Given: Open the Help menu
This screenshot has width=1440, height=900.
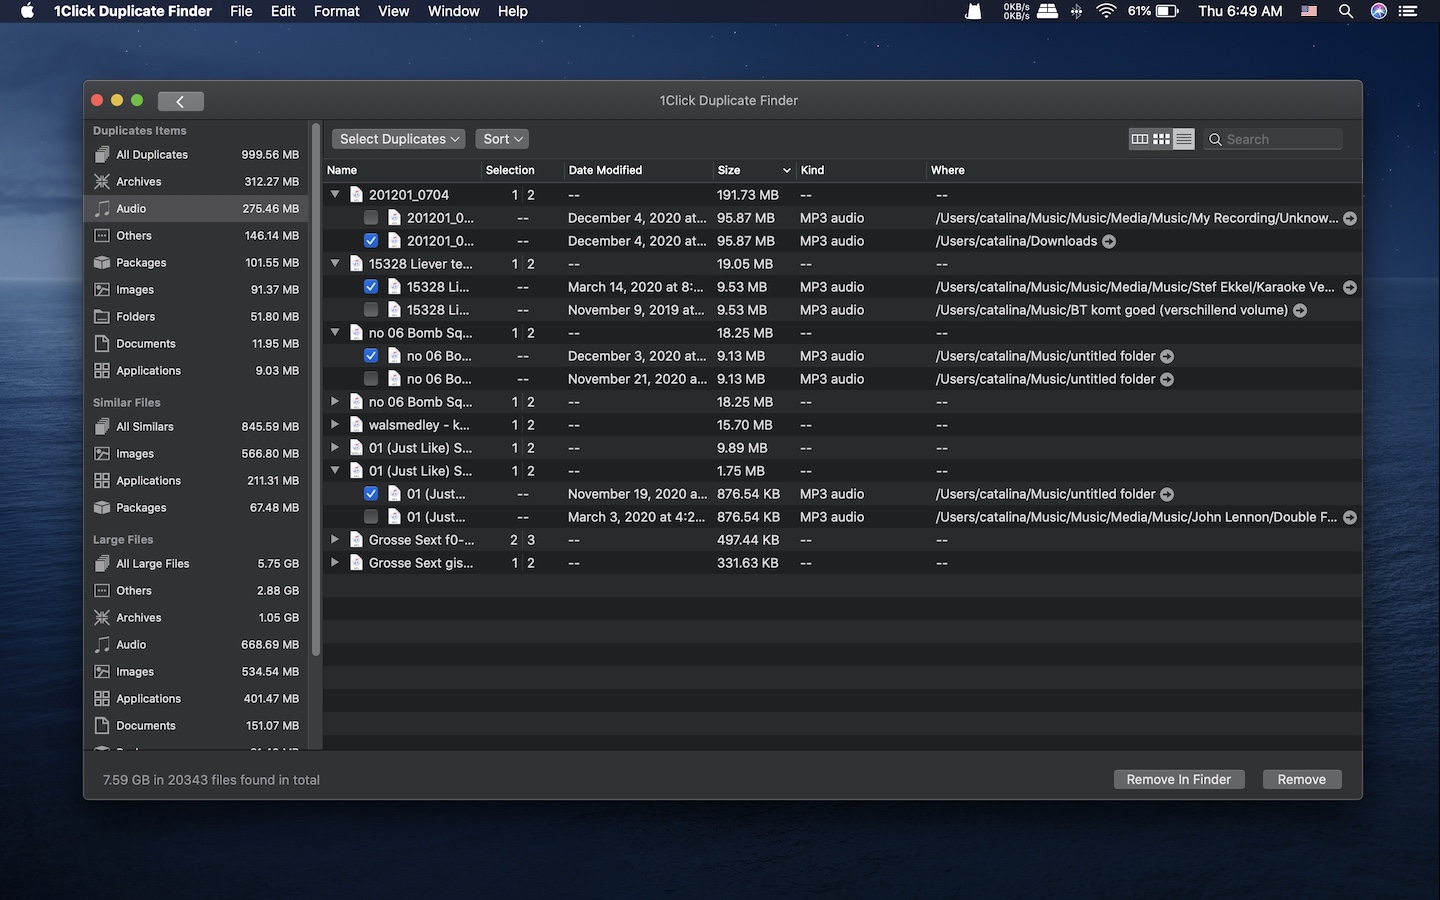Looking at the screenshot, I should tap(512, 11).
